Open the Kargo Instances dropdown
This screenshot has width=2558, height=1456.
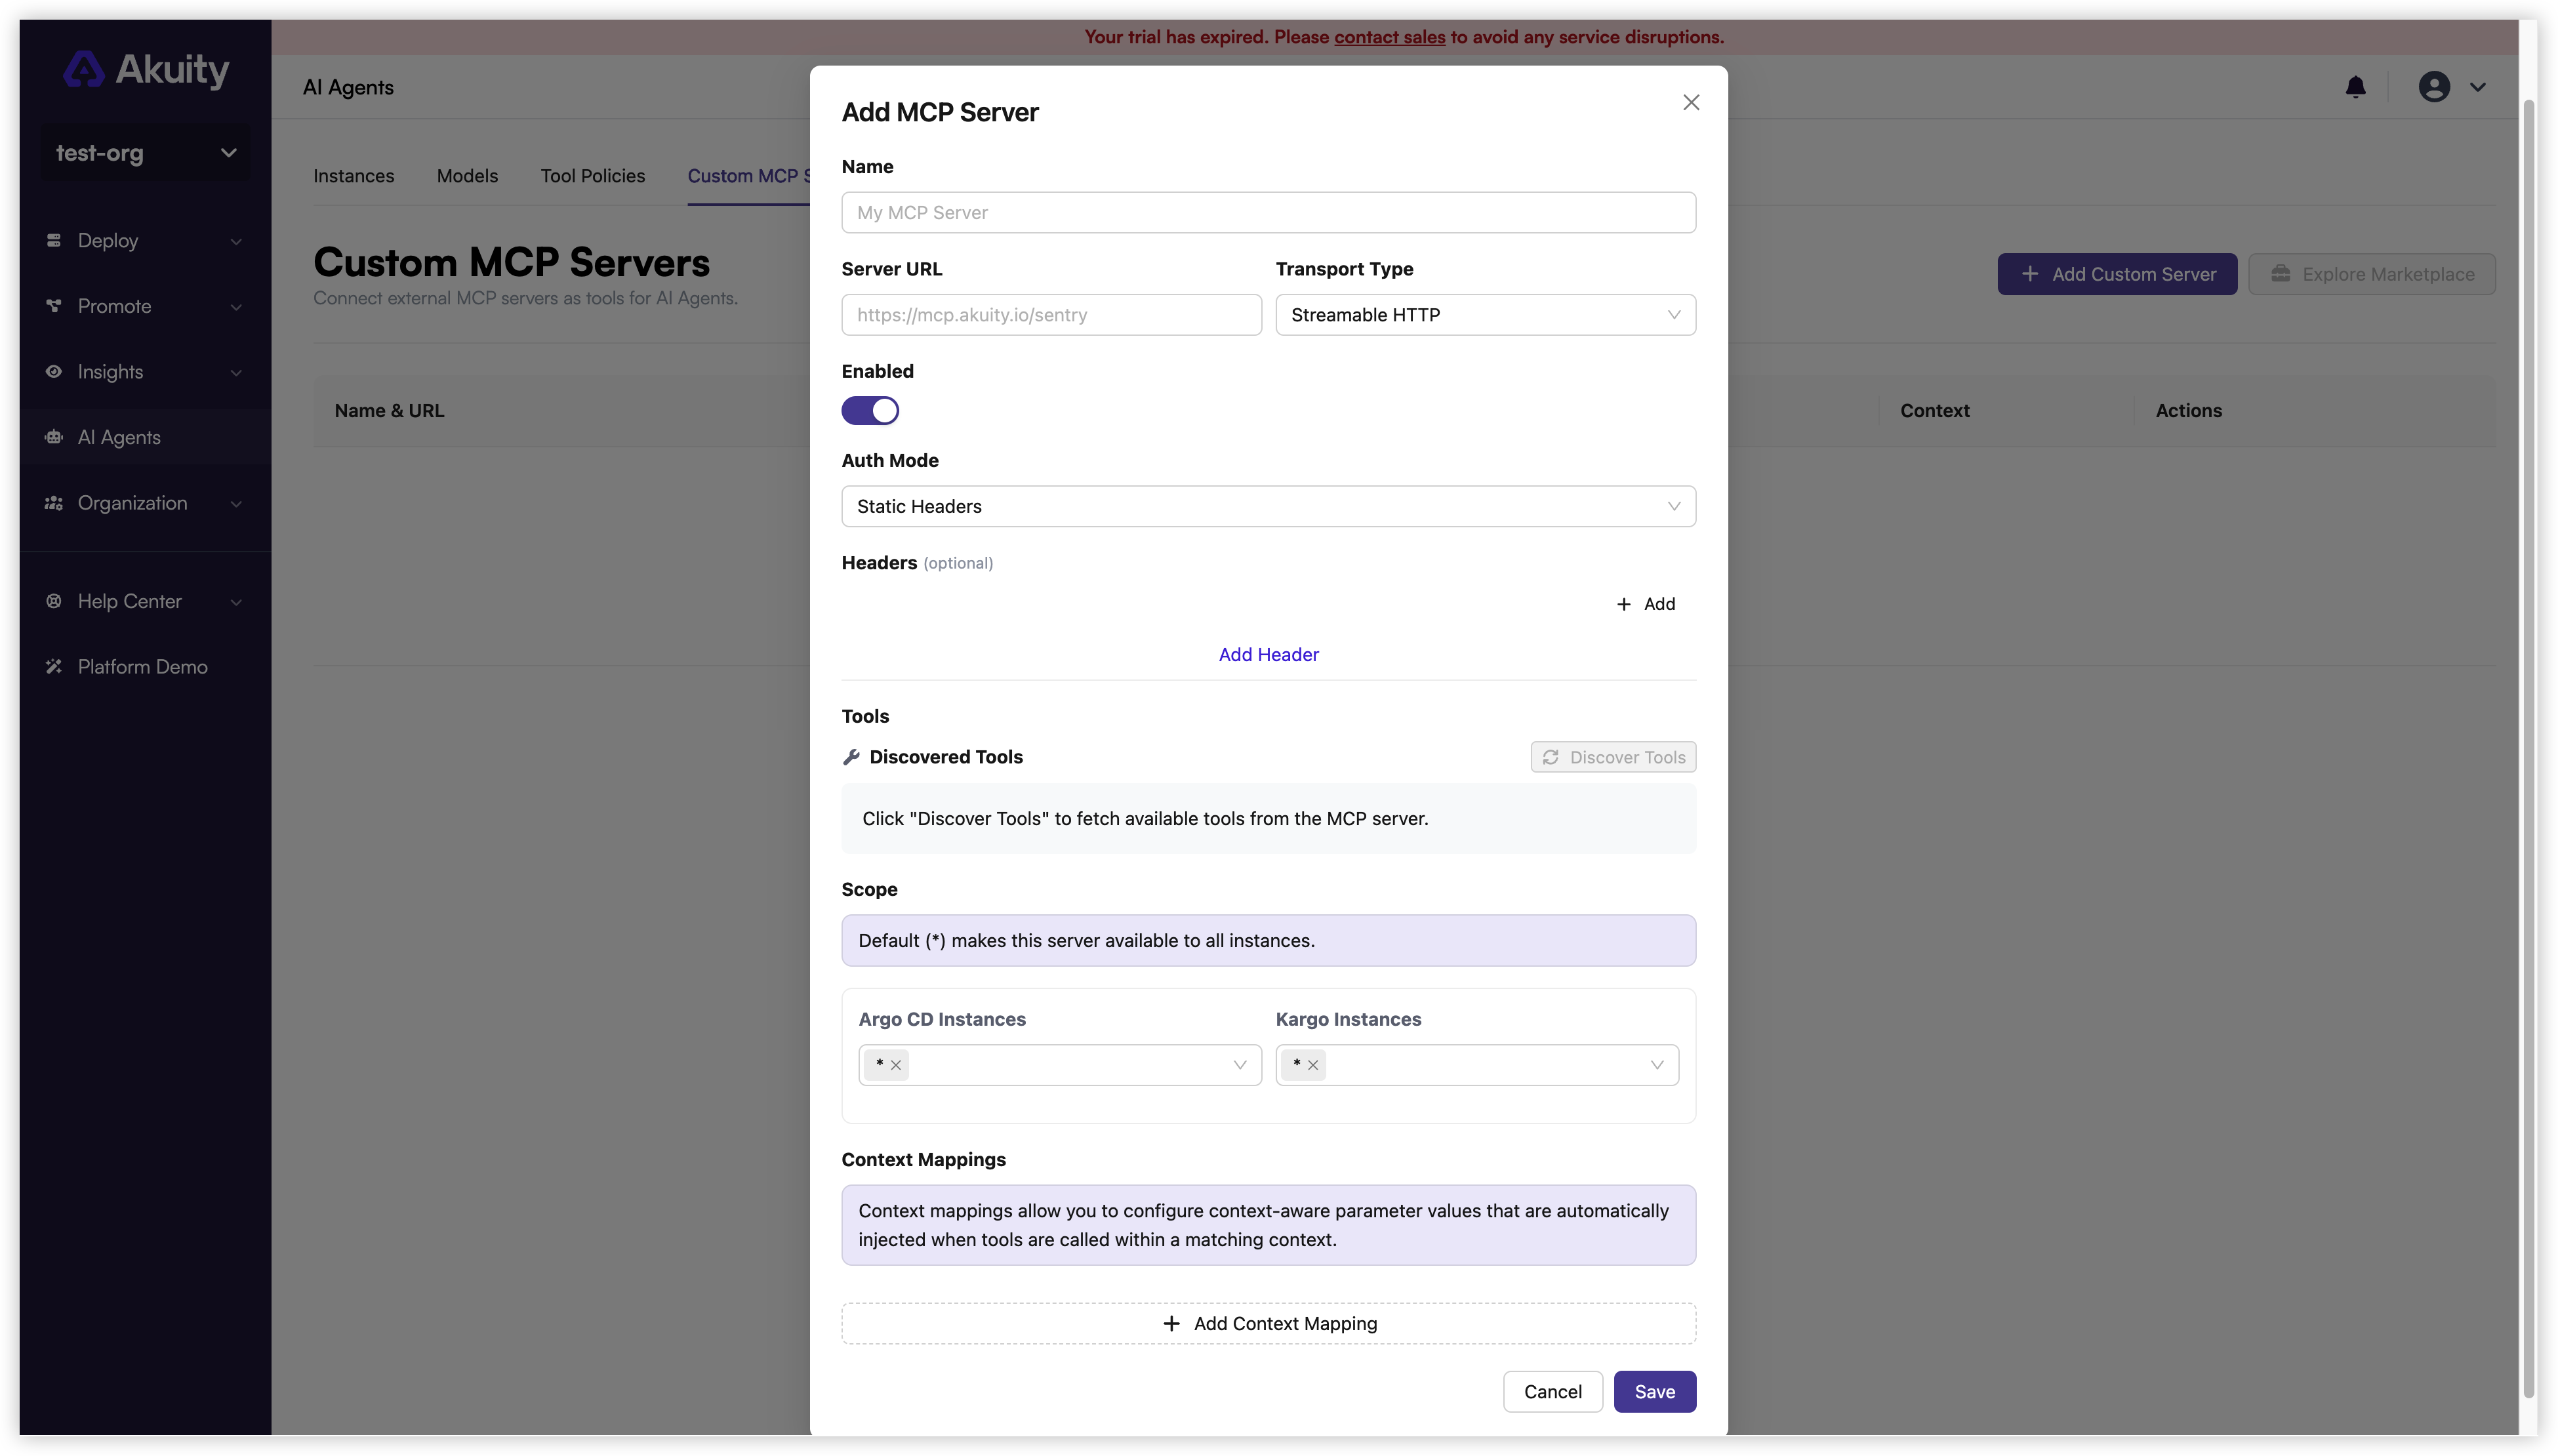[1477, 1065]
